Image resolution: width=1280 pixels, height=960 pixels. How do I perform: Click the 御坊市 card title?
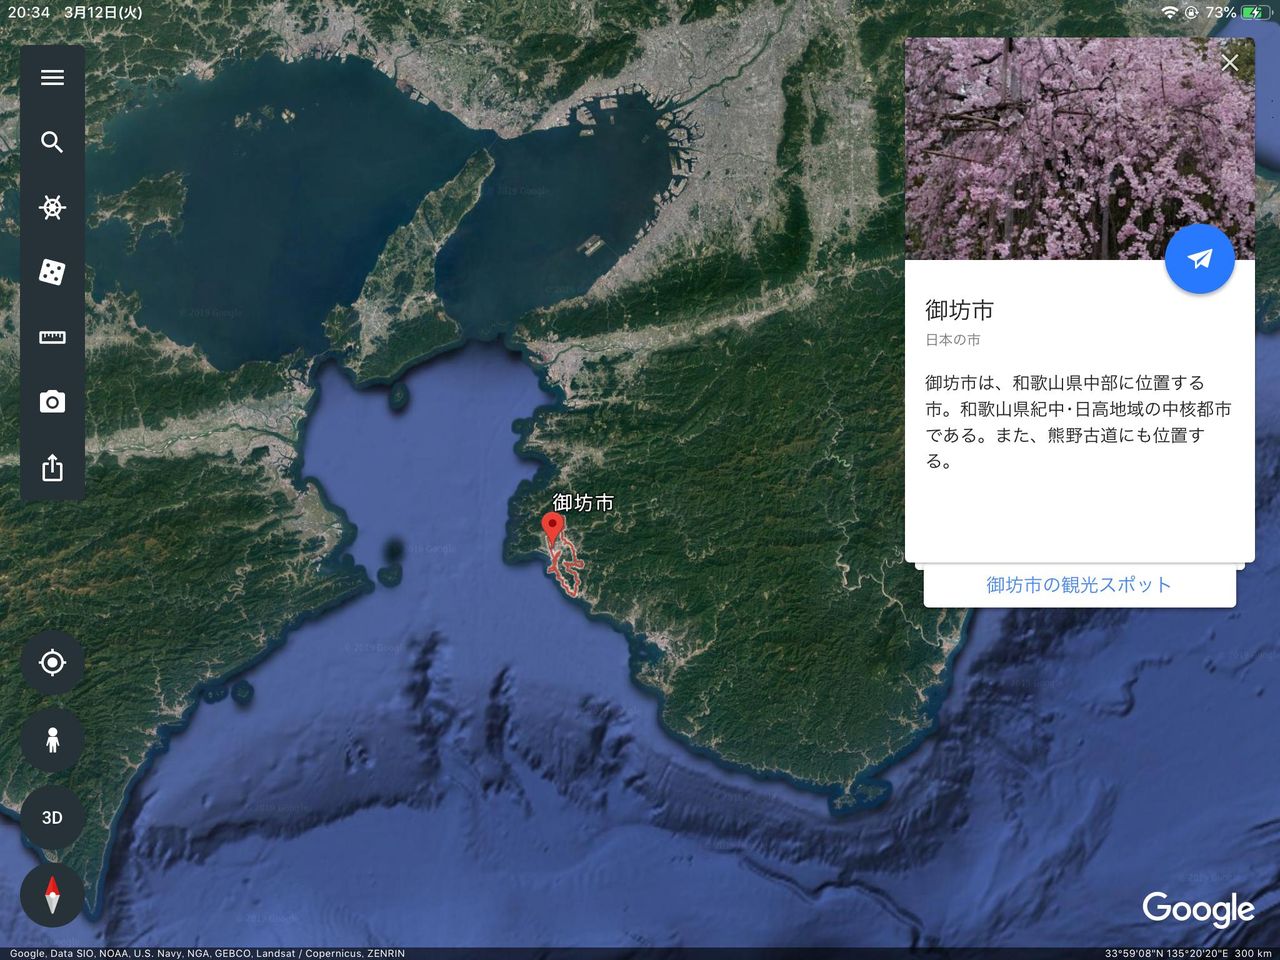[x=959, y=310]
